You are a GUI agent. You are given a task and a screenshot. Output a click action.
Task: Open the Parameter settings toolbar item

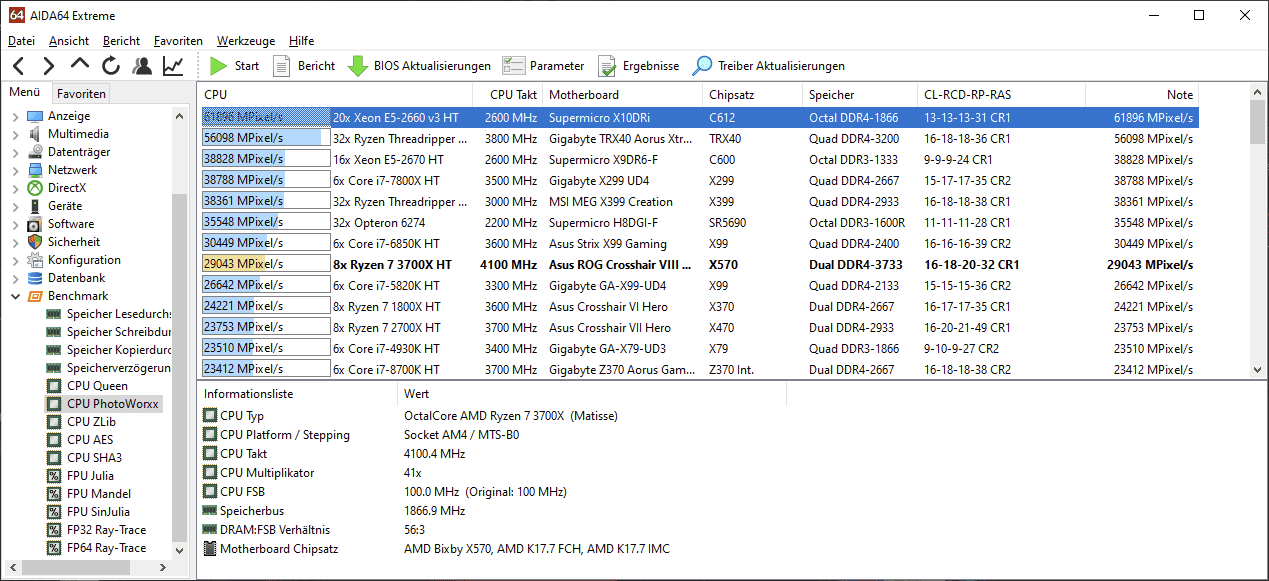[x=543, y=66]
